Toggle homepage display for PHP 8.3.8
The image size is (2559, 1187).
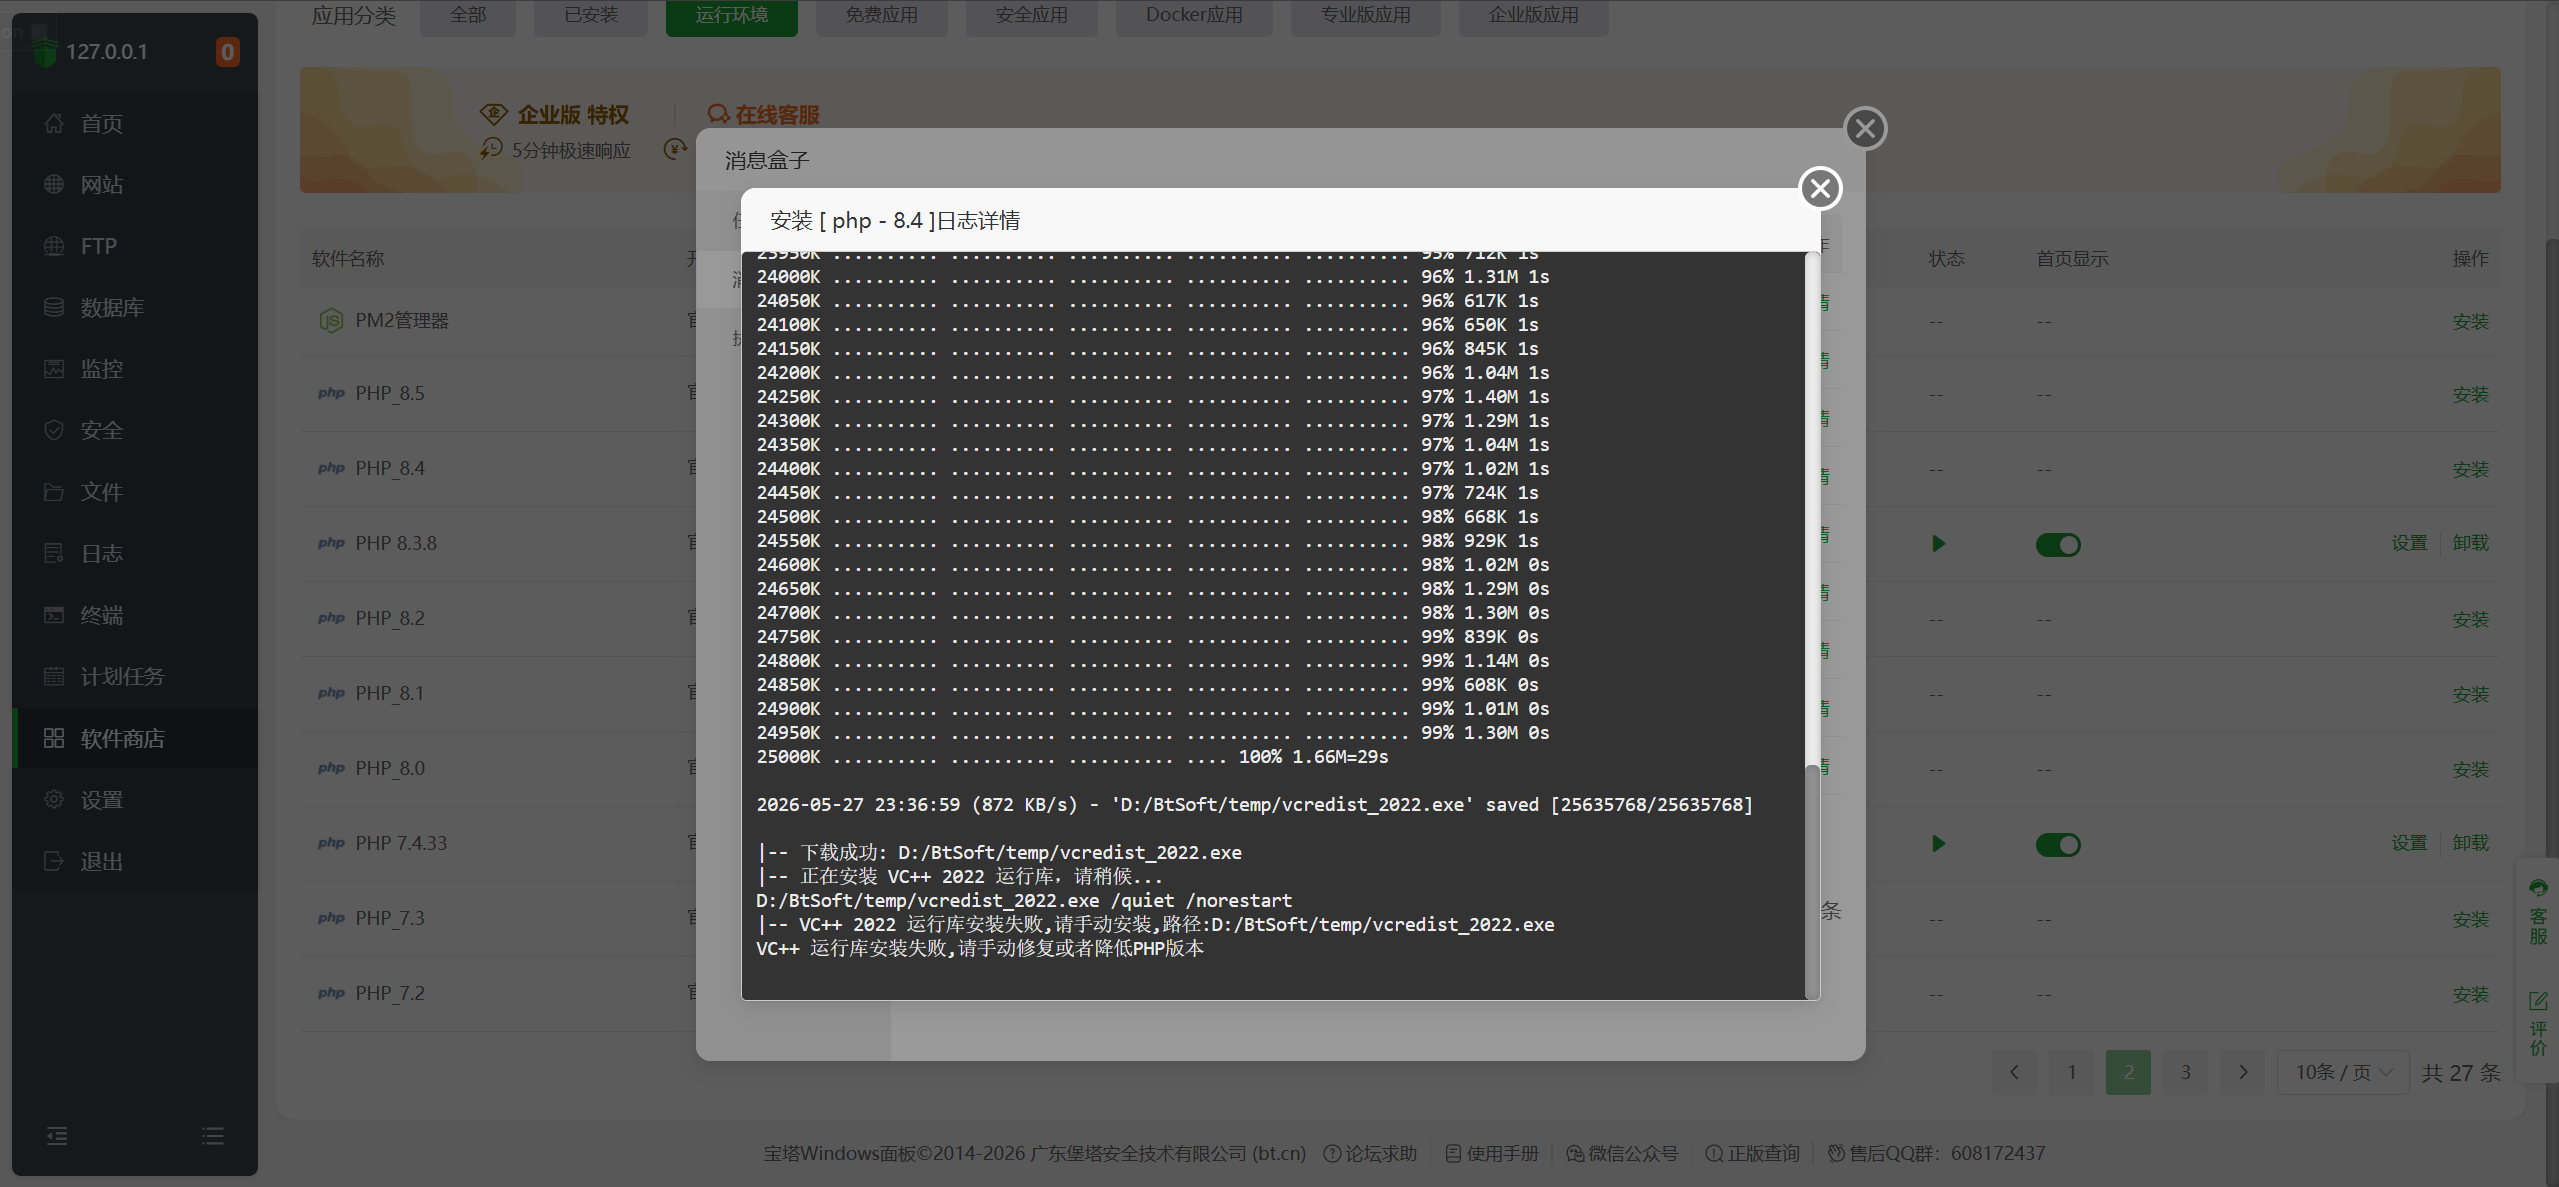pos(2058,544)
